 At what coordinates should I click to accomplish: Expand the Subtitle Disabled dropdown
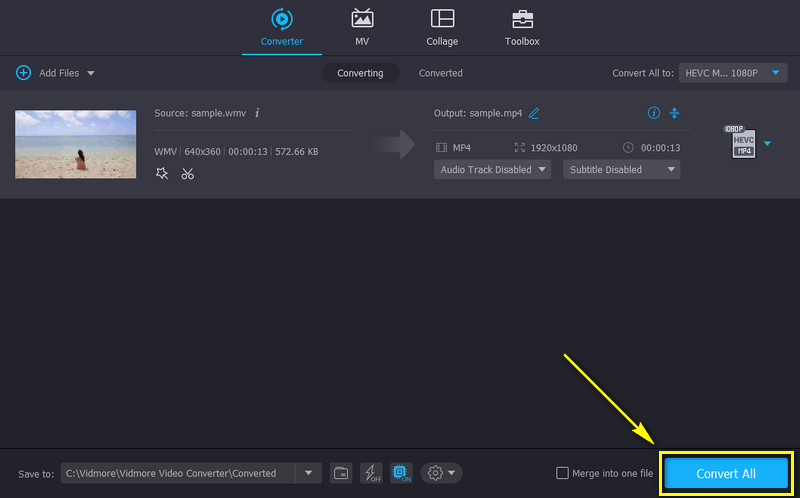click(x=621, y=169)
